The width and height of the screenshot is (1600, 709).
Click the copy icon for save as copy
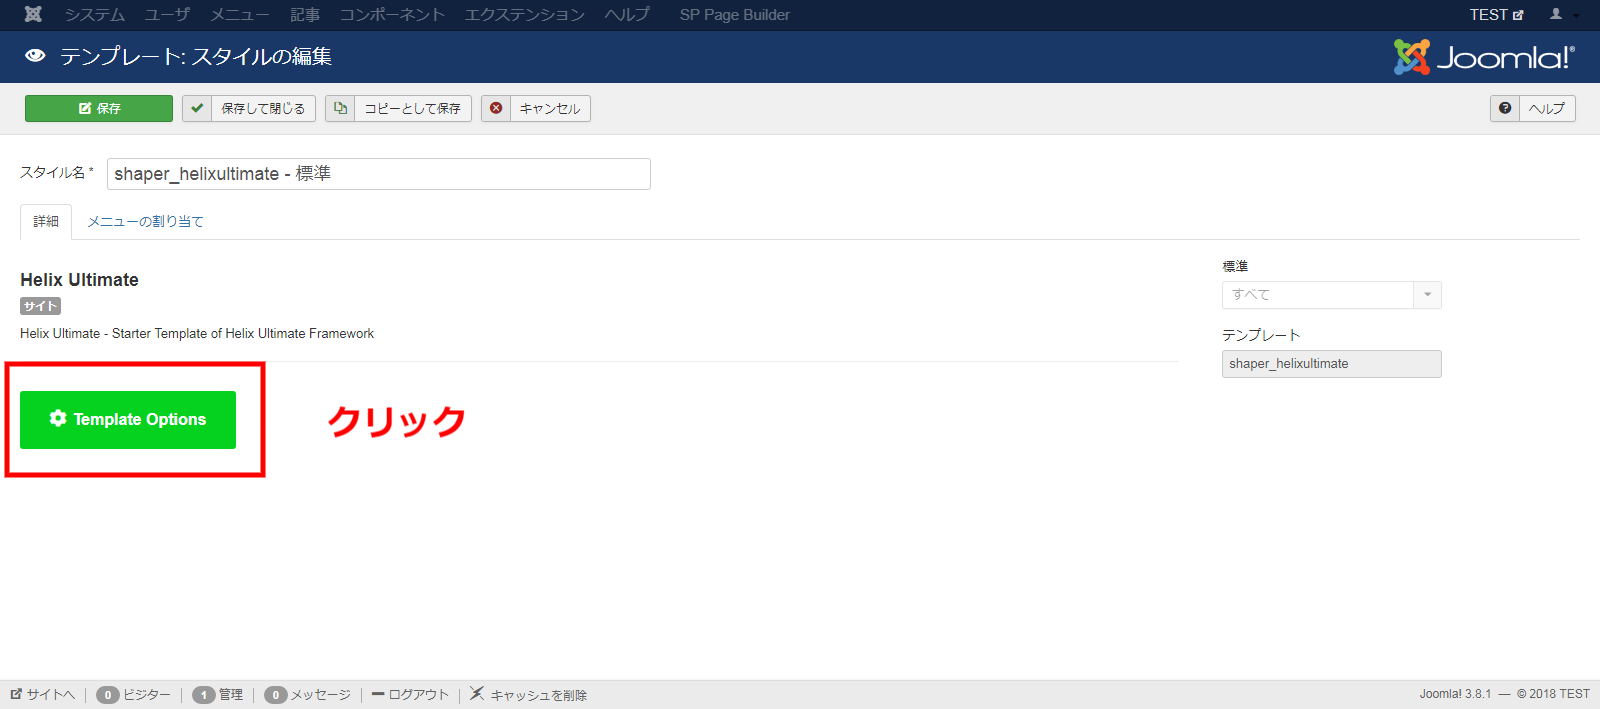coord(340,108)
